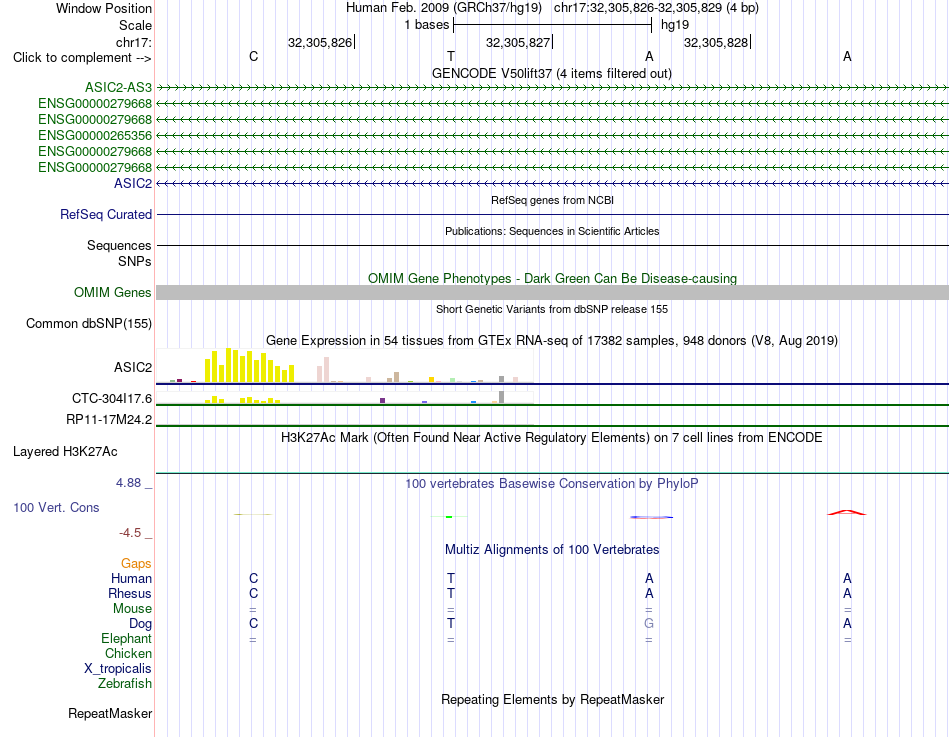This screenshot has height=737, width=950.
Task: Click 'Short Genetic Variants from dbSNP release 155' title
Action: pos(552,309)
